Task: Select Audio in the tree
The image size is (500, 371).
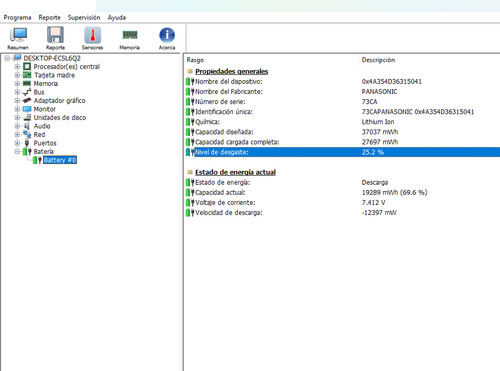Action: 42,126
